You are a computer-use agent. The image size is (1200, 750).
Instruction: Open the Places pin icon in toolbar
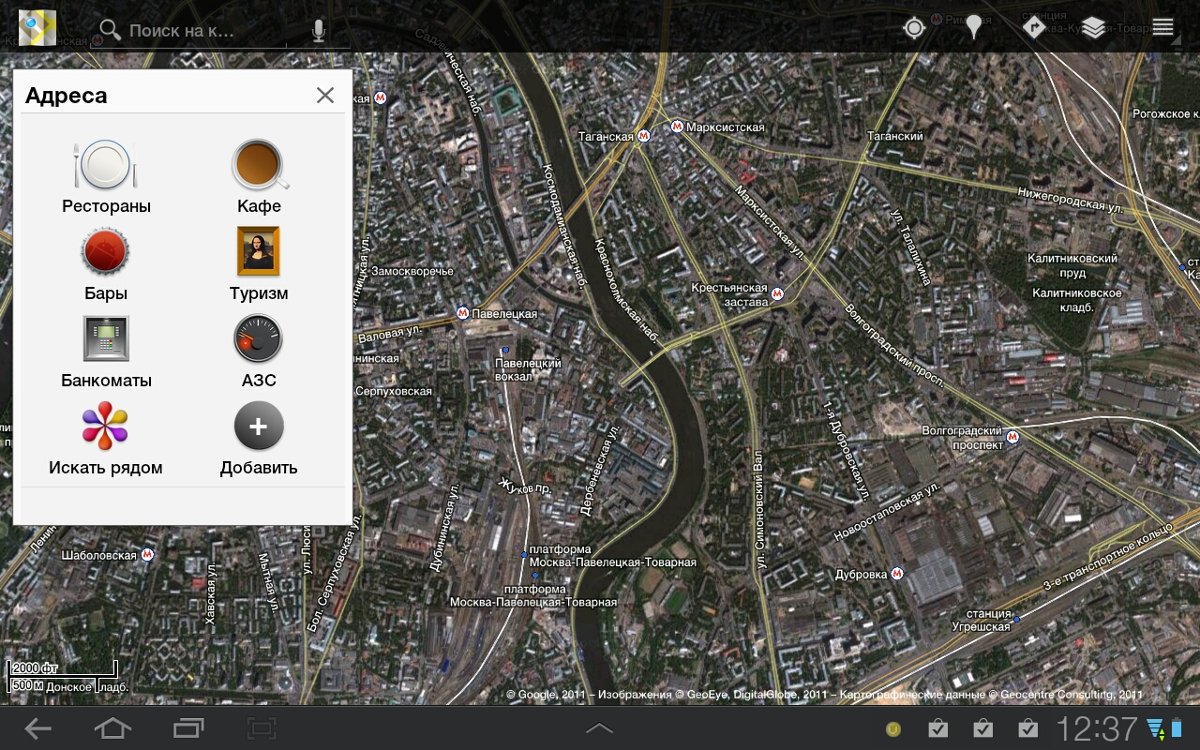point(973,28)
